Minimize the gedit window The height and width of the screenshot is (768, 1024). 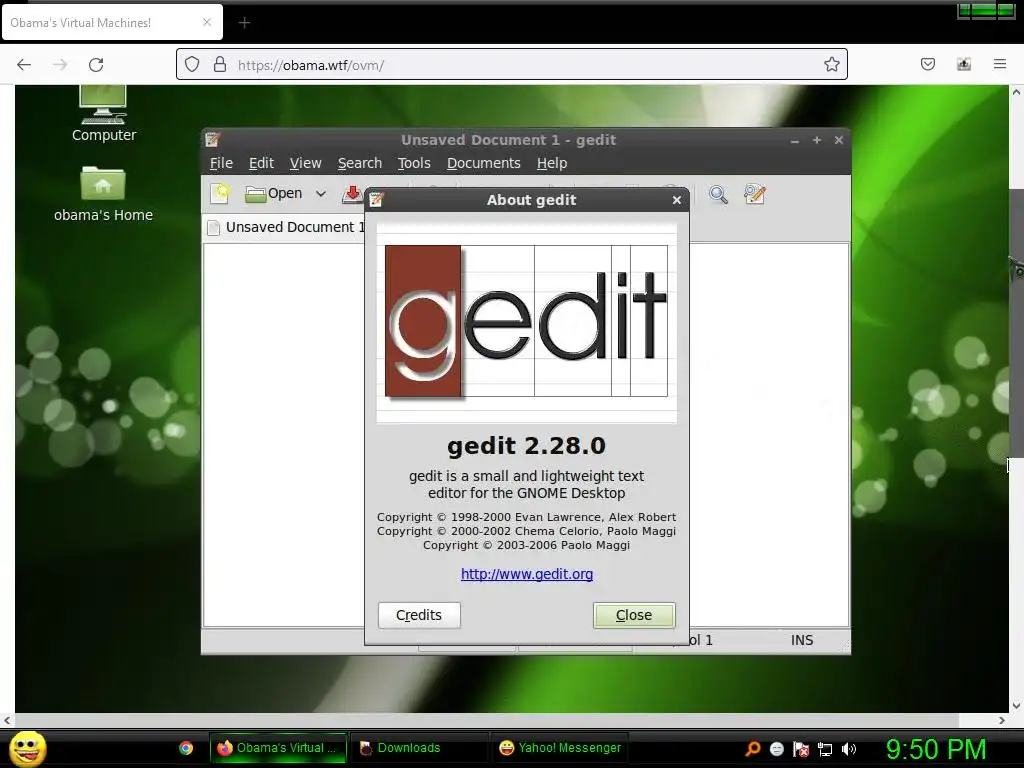(795, 140)
